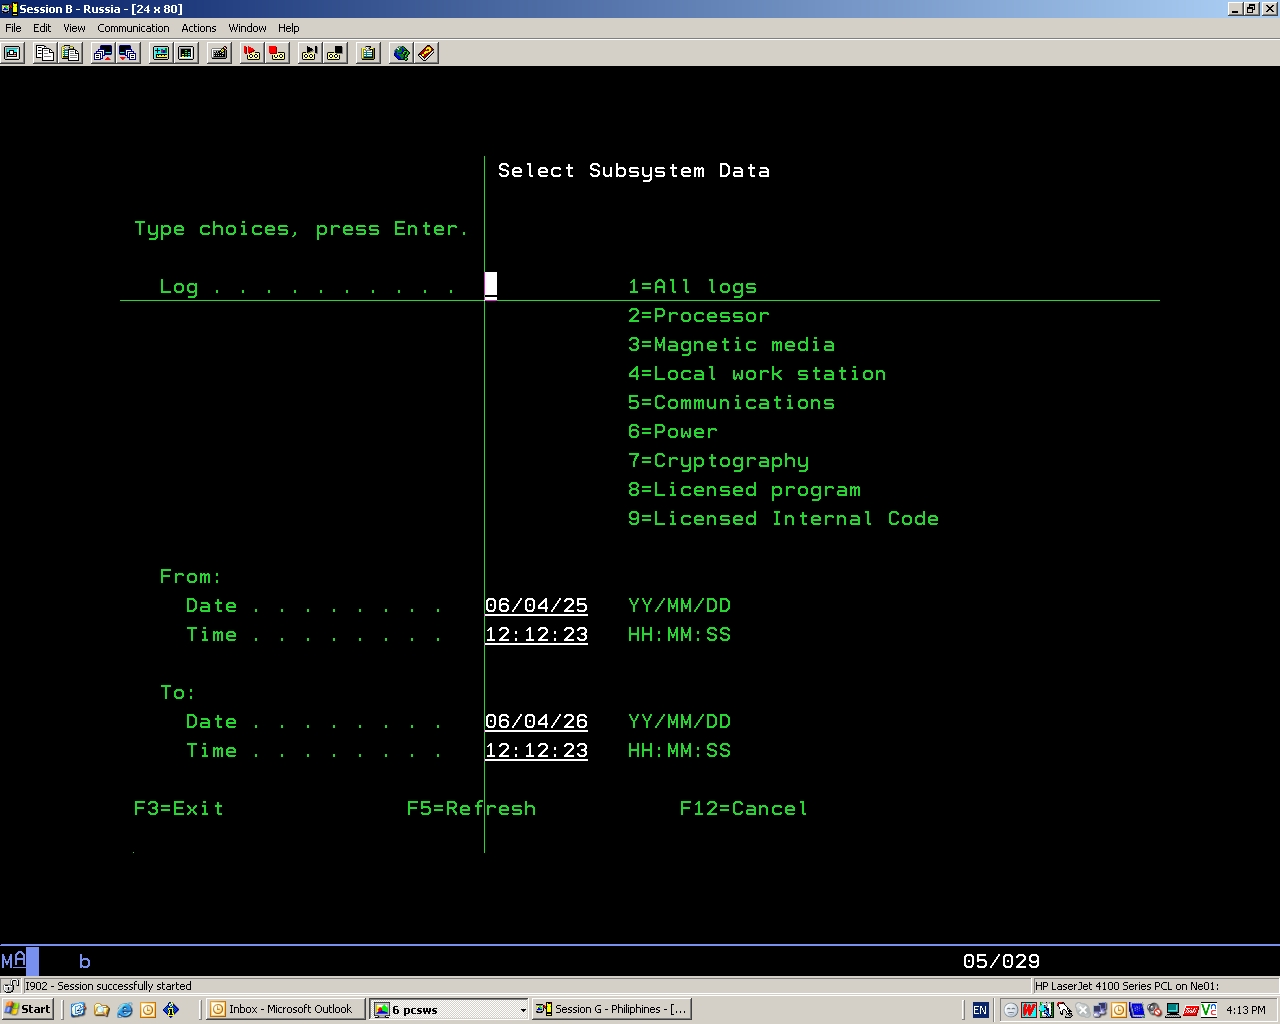1280x1024 pixels.
Task: Open the Help menu
Action: (x=288, y=28)
